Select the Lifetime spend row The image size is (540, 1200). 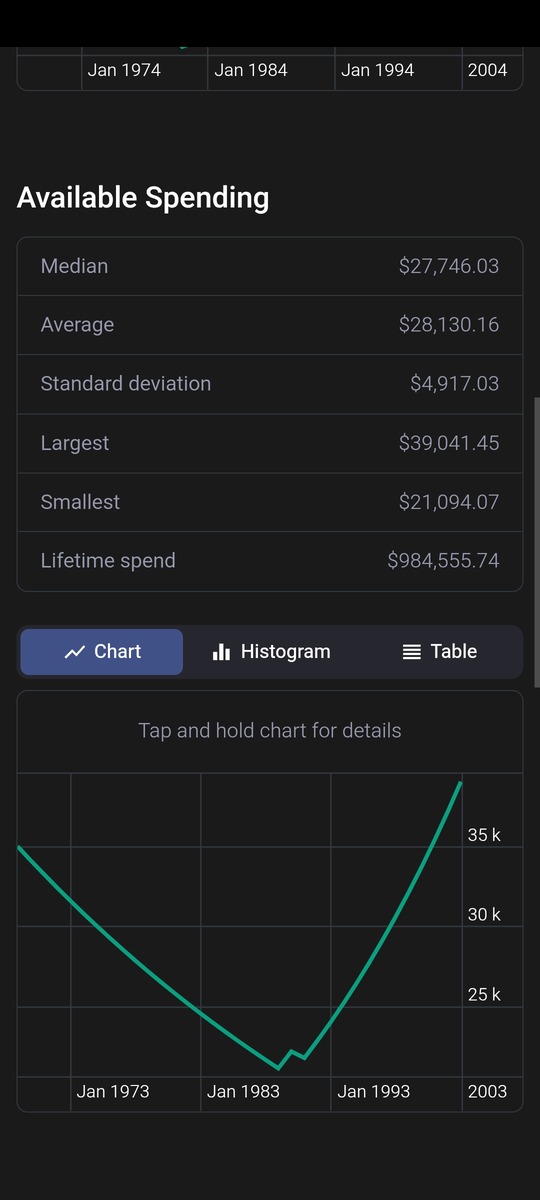tap(270, 561)
